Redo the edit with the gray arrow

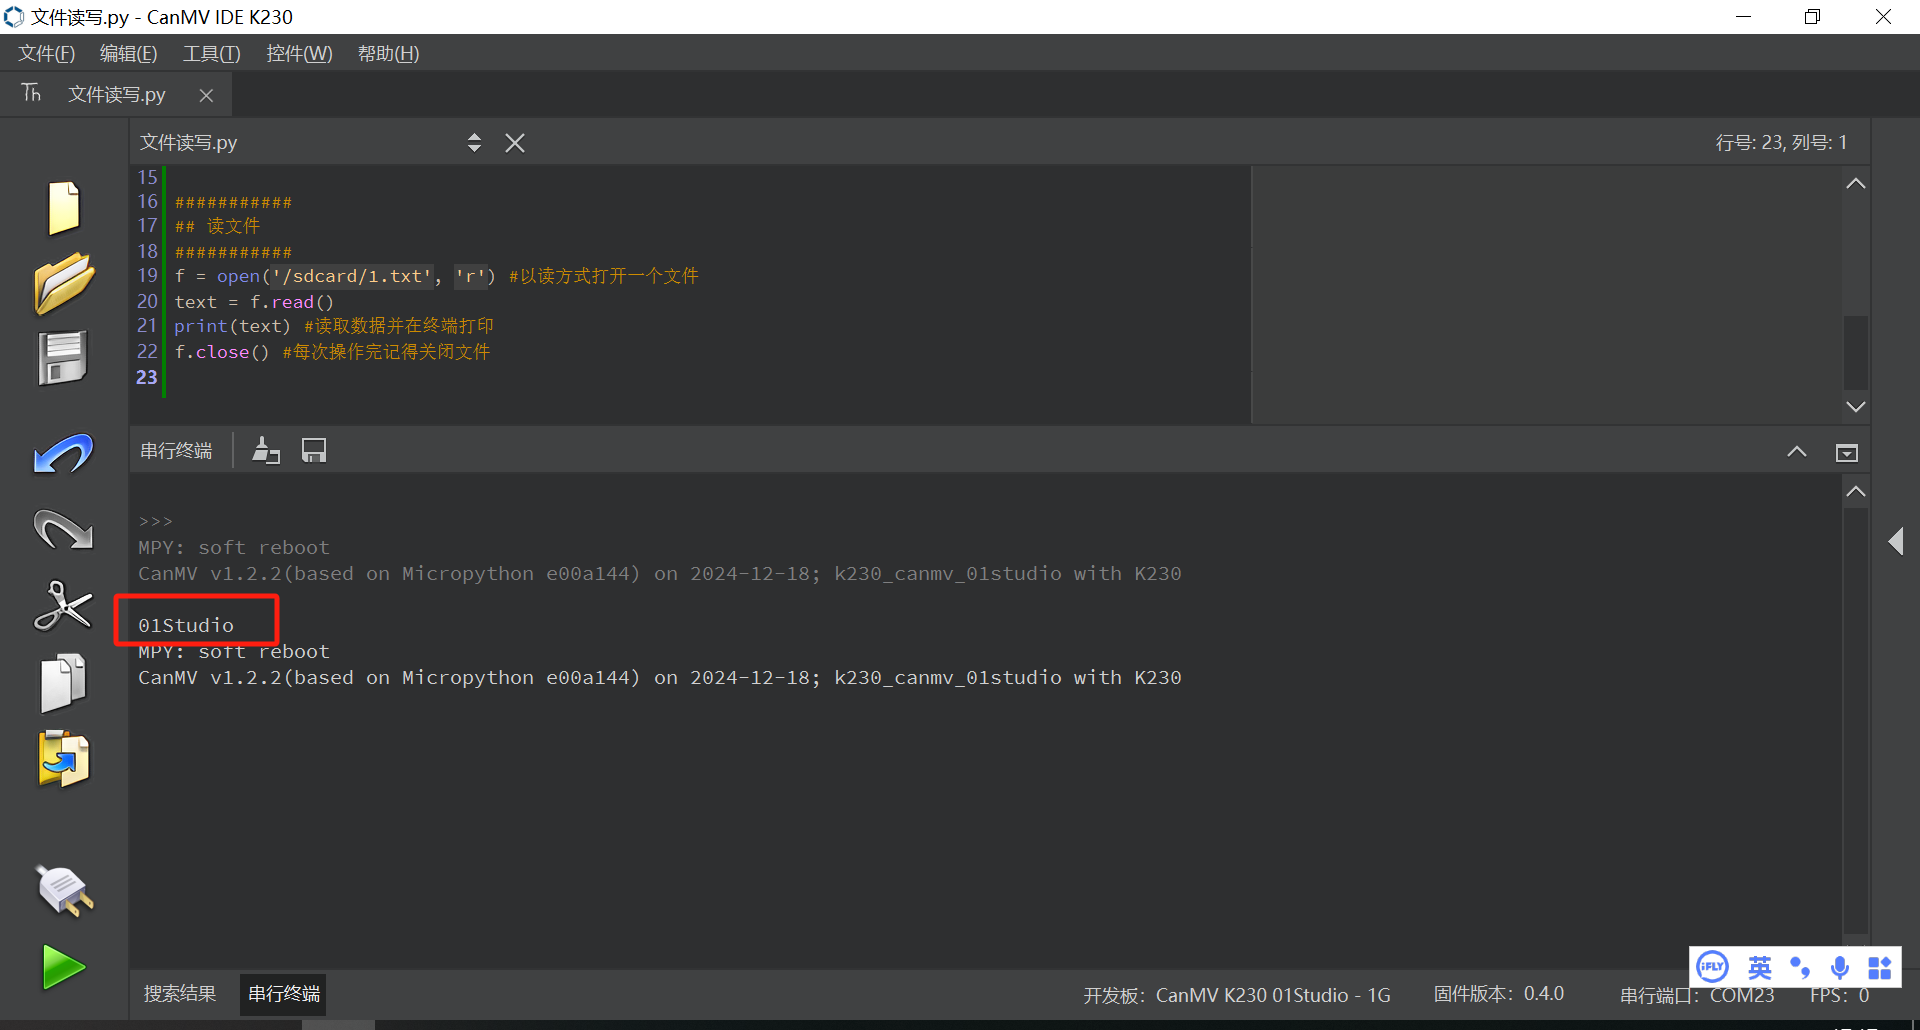(64, 530)
